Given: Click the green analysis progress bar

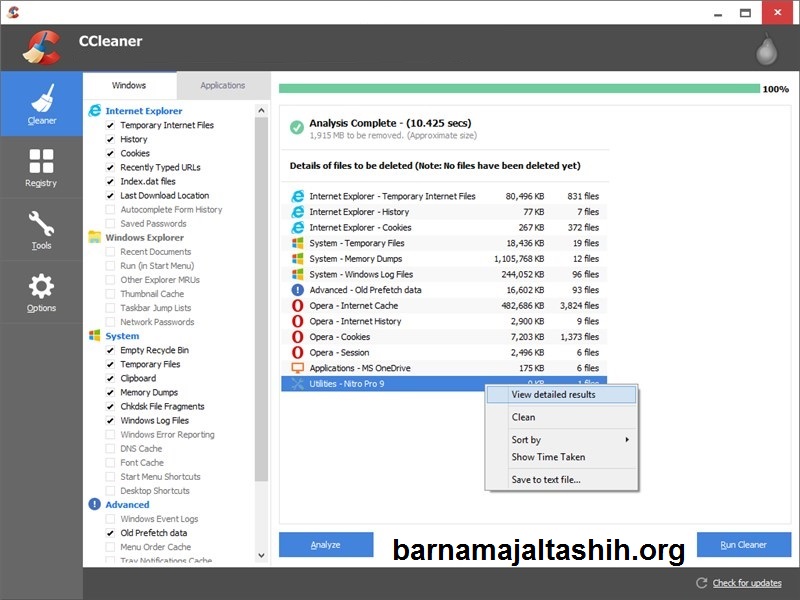Looking at the screenshot, I should point(519,89).
